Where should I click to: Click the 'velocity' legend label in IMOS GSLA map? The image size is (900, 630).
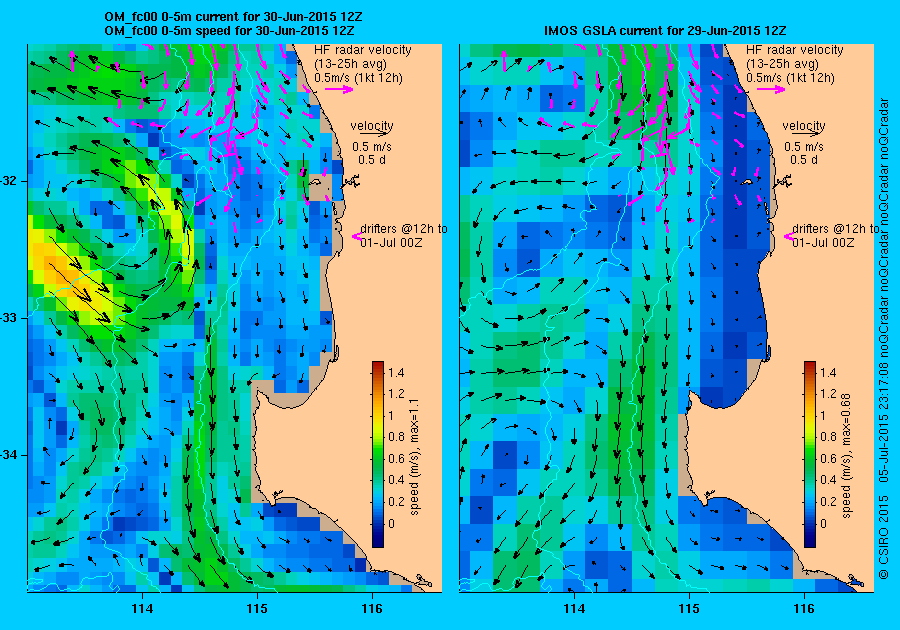(x=804, y=125)
